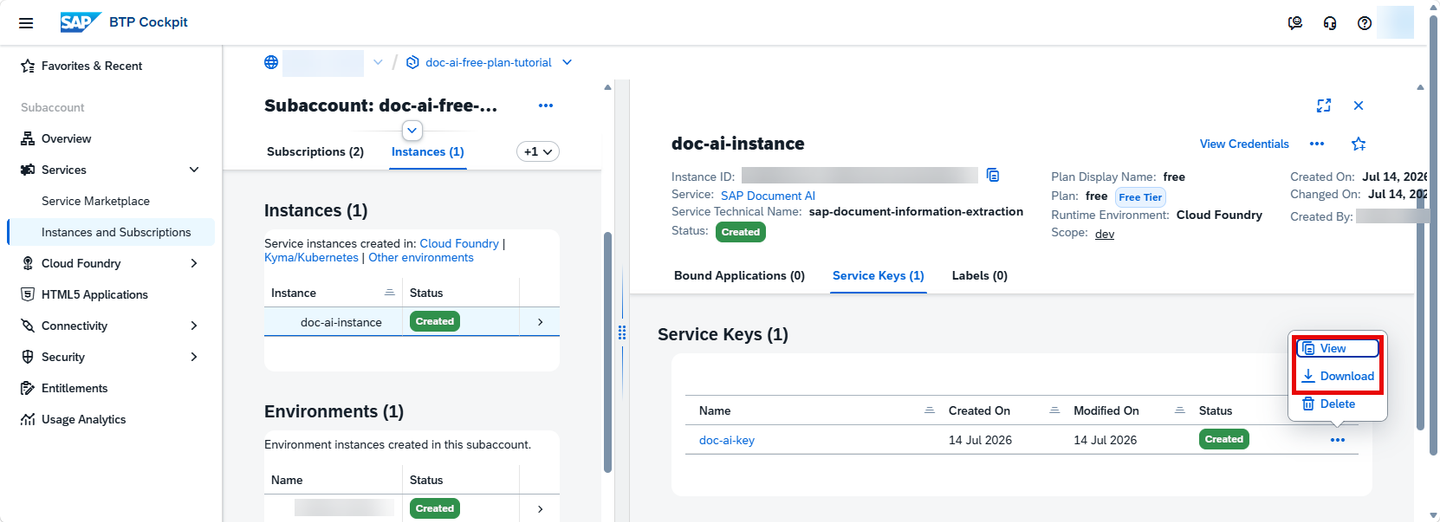Click the dev scope link
Viewport: 1440px width, 522px height.
pos(1105,234)
